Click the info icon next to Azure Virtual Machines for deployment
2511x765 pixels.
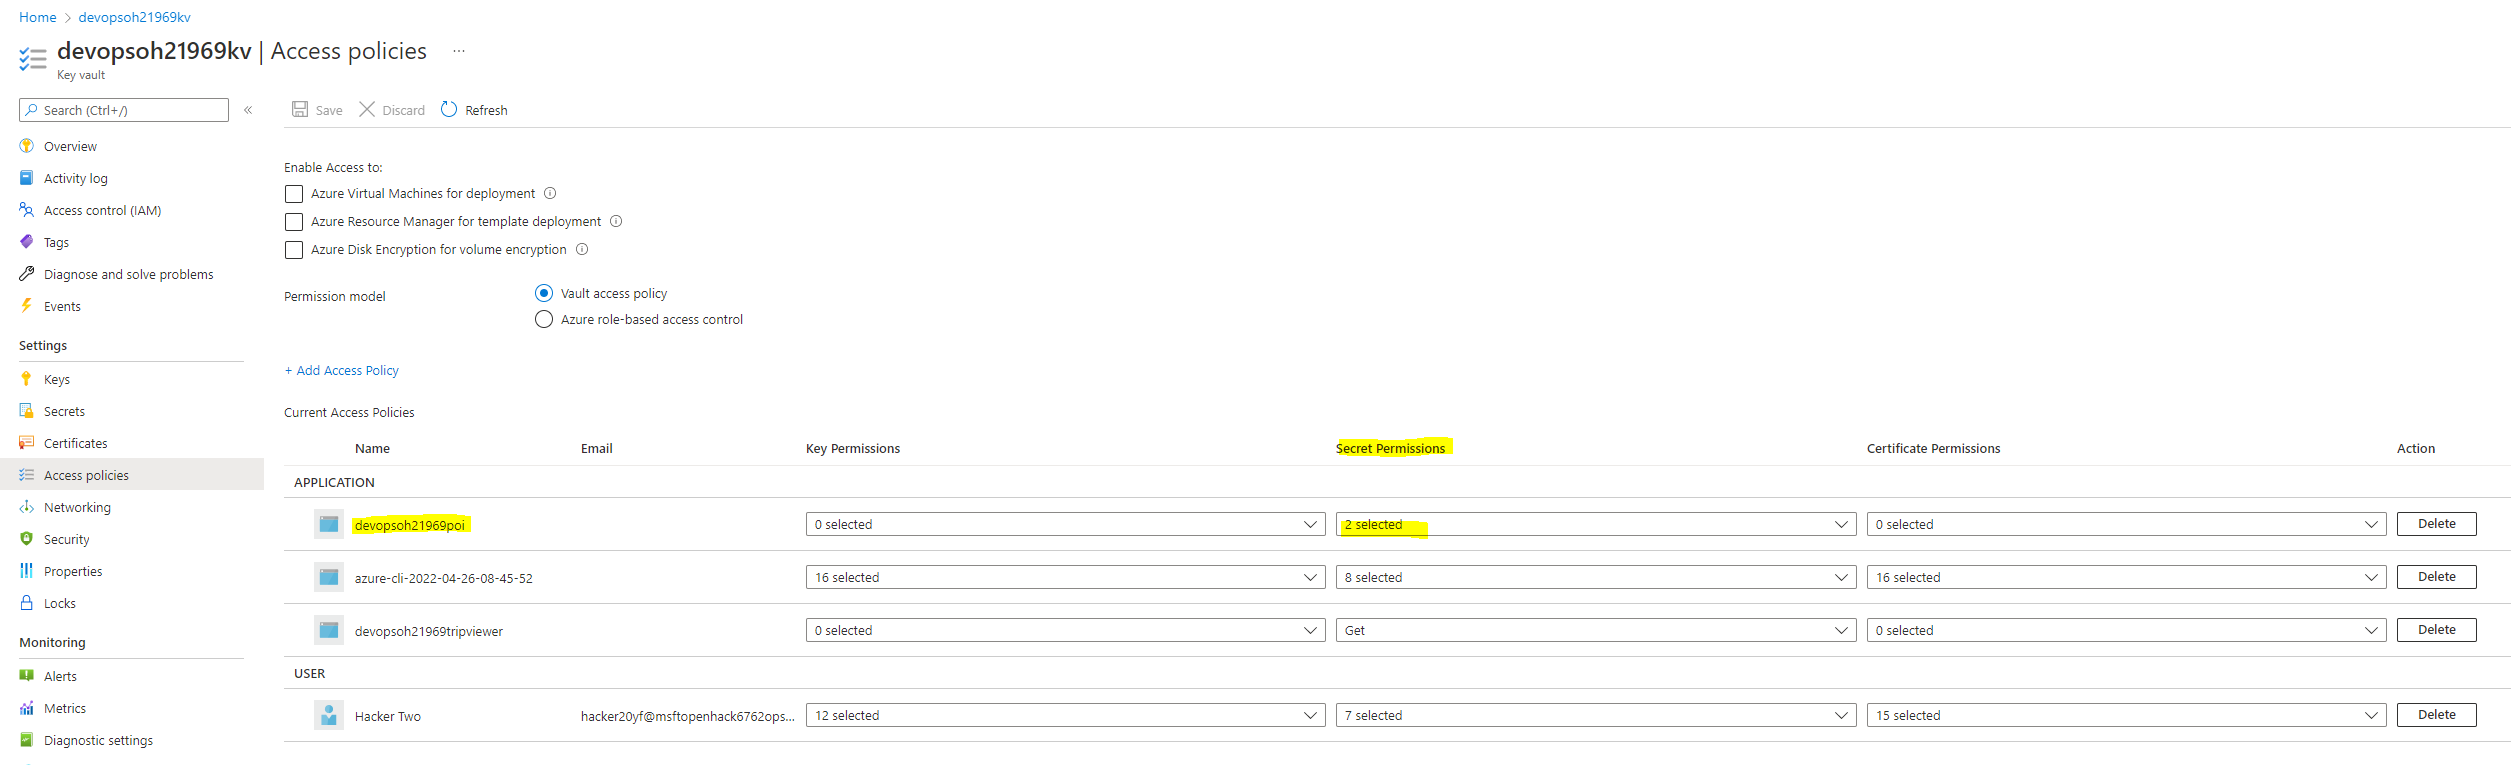click(550, 193)
